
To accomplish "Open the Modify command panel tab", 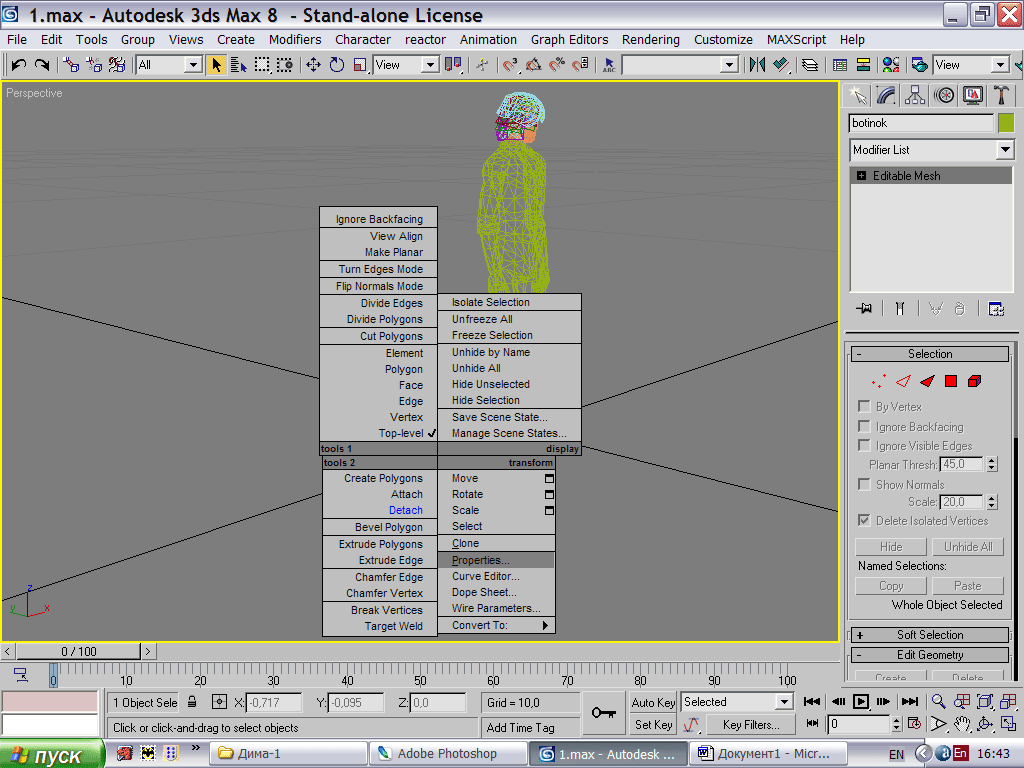I will [886, 95].
